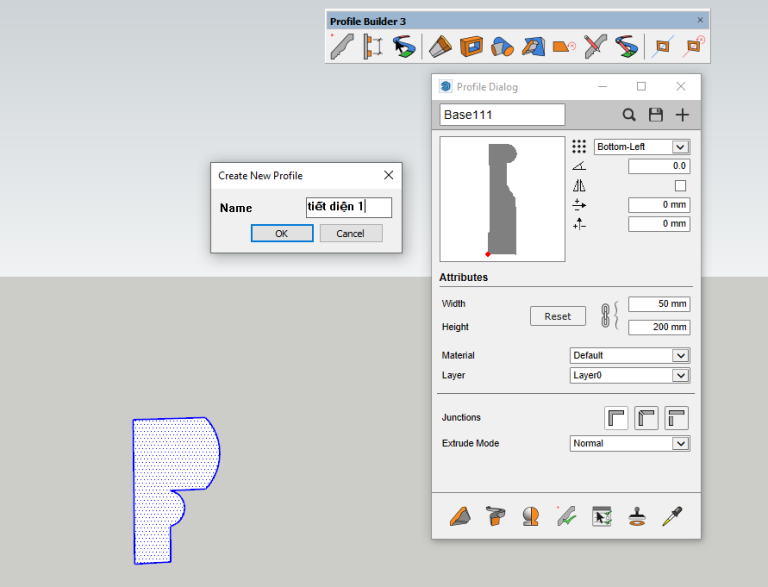This screenshot has width=768, height=587.
Task: Click the apply-attributes checkmark profile icon
Action: point(566,516)
